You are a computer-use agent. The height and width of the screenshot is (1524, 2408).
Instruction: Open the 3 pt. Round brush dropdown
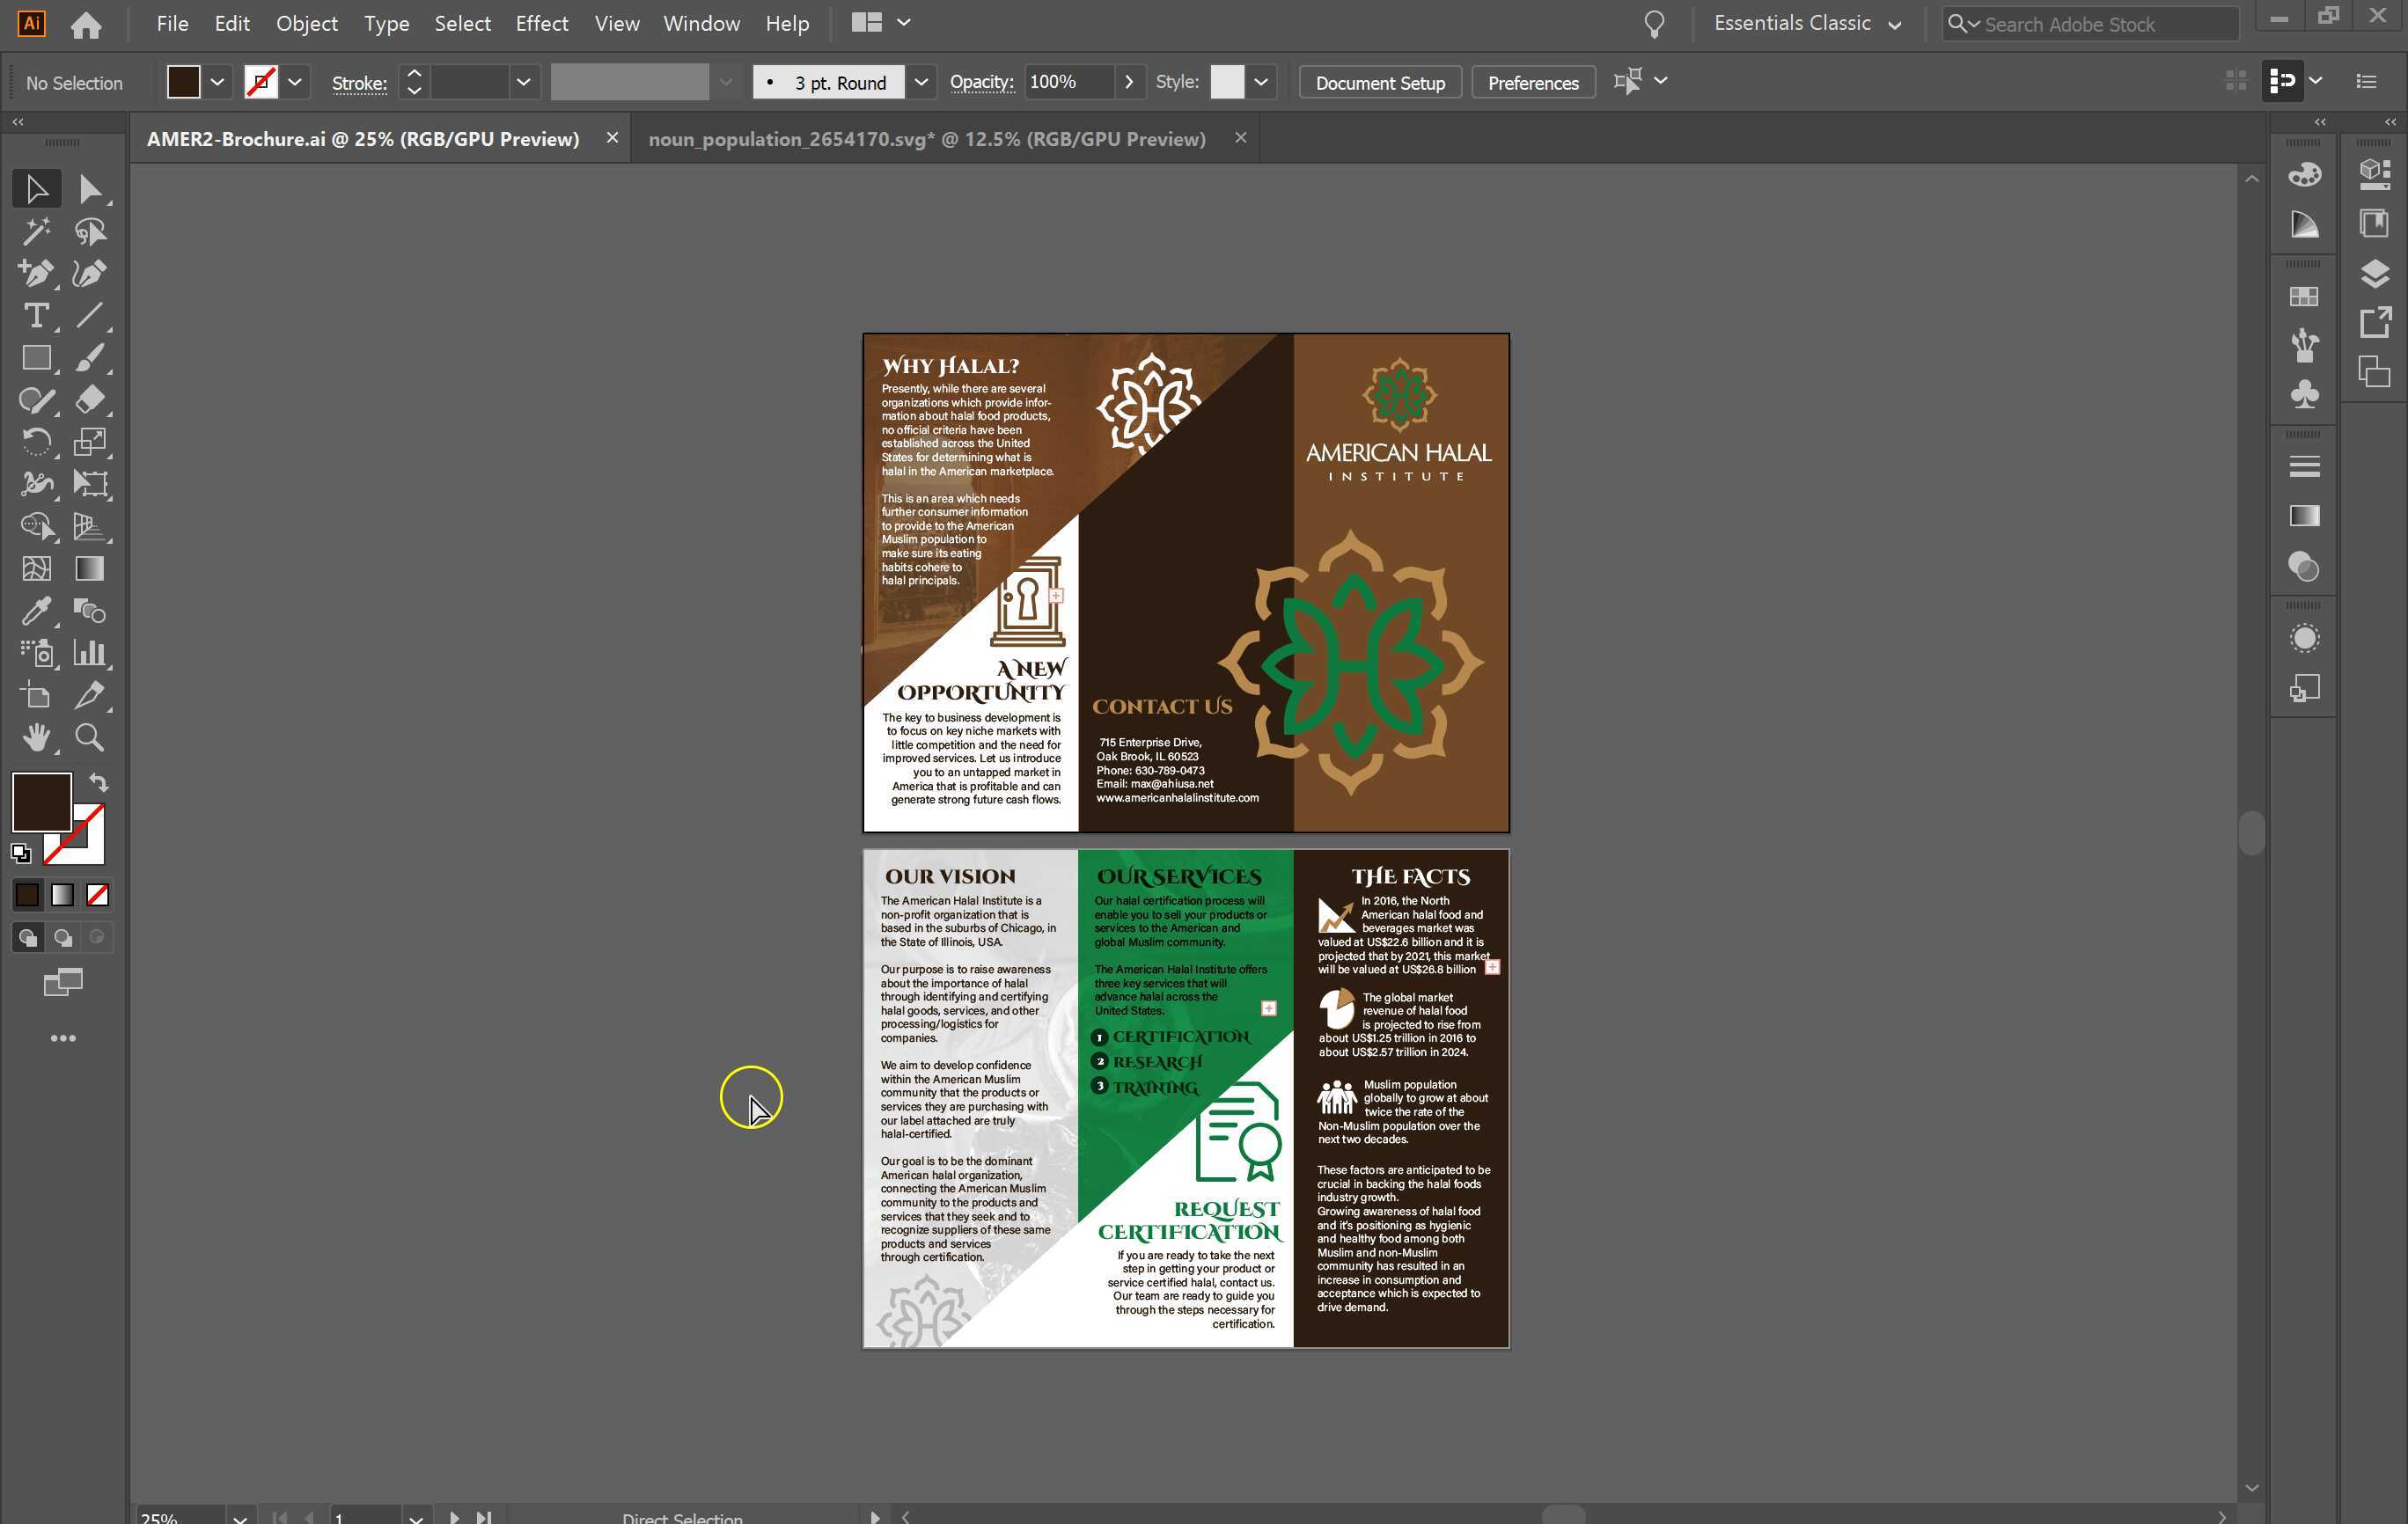(921, 82)
